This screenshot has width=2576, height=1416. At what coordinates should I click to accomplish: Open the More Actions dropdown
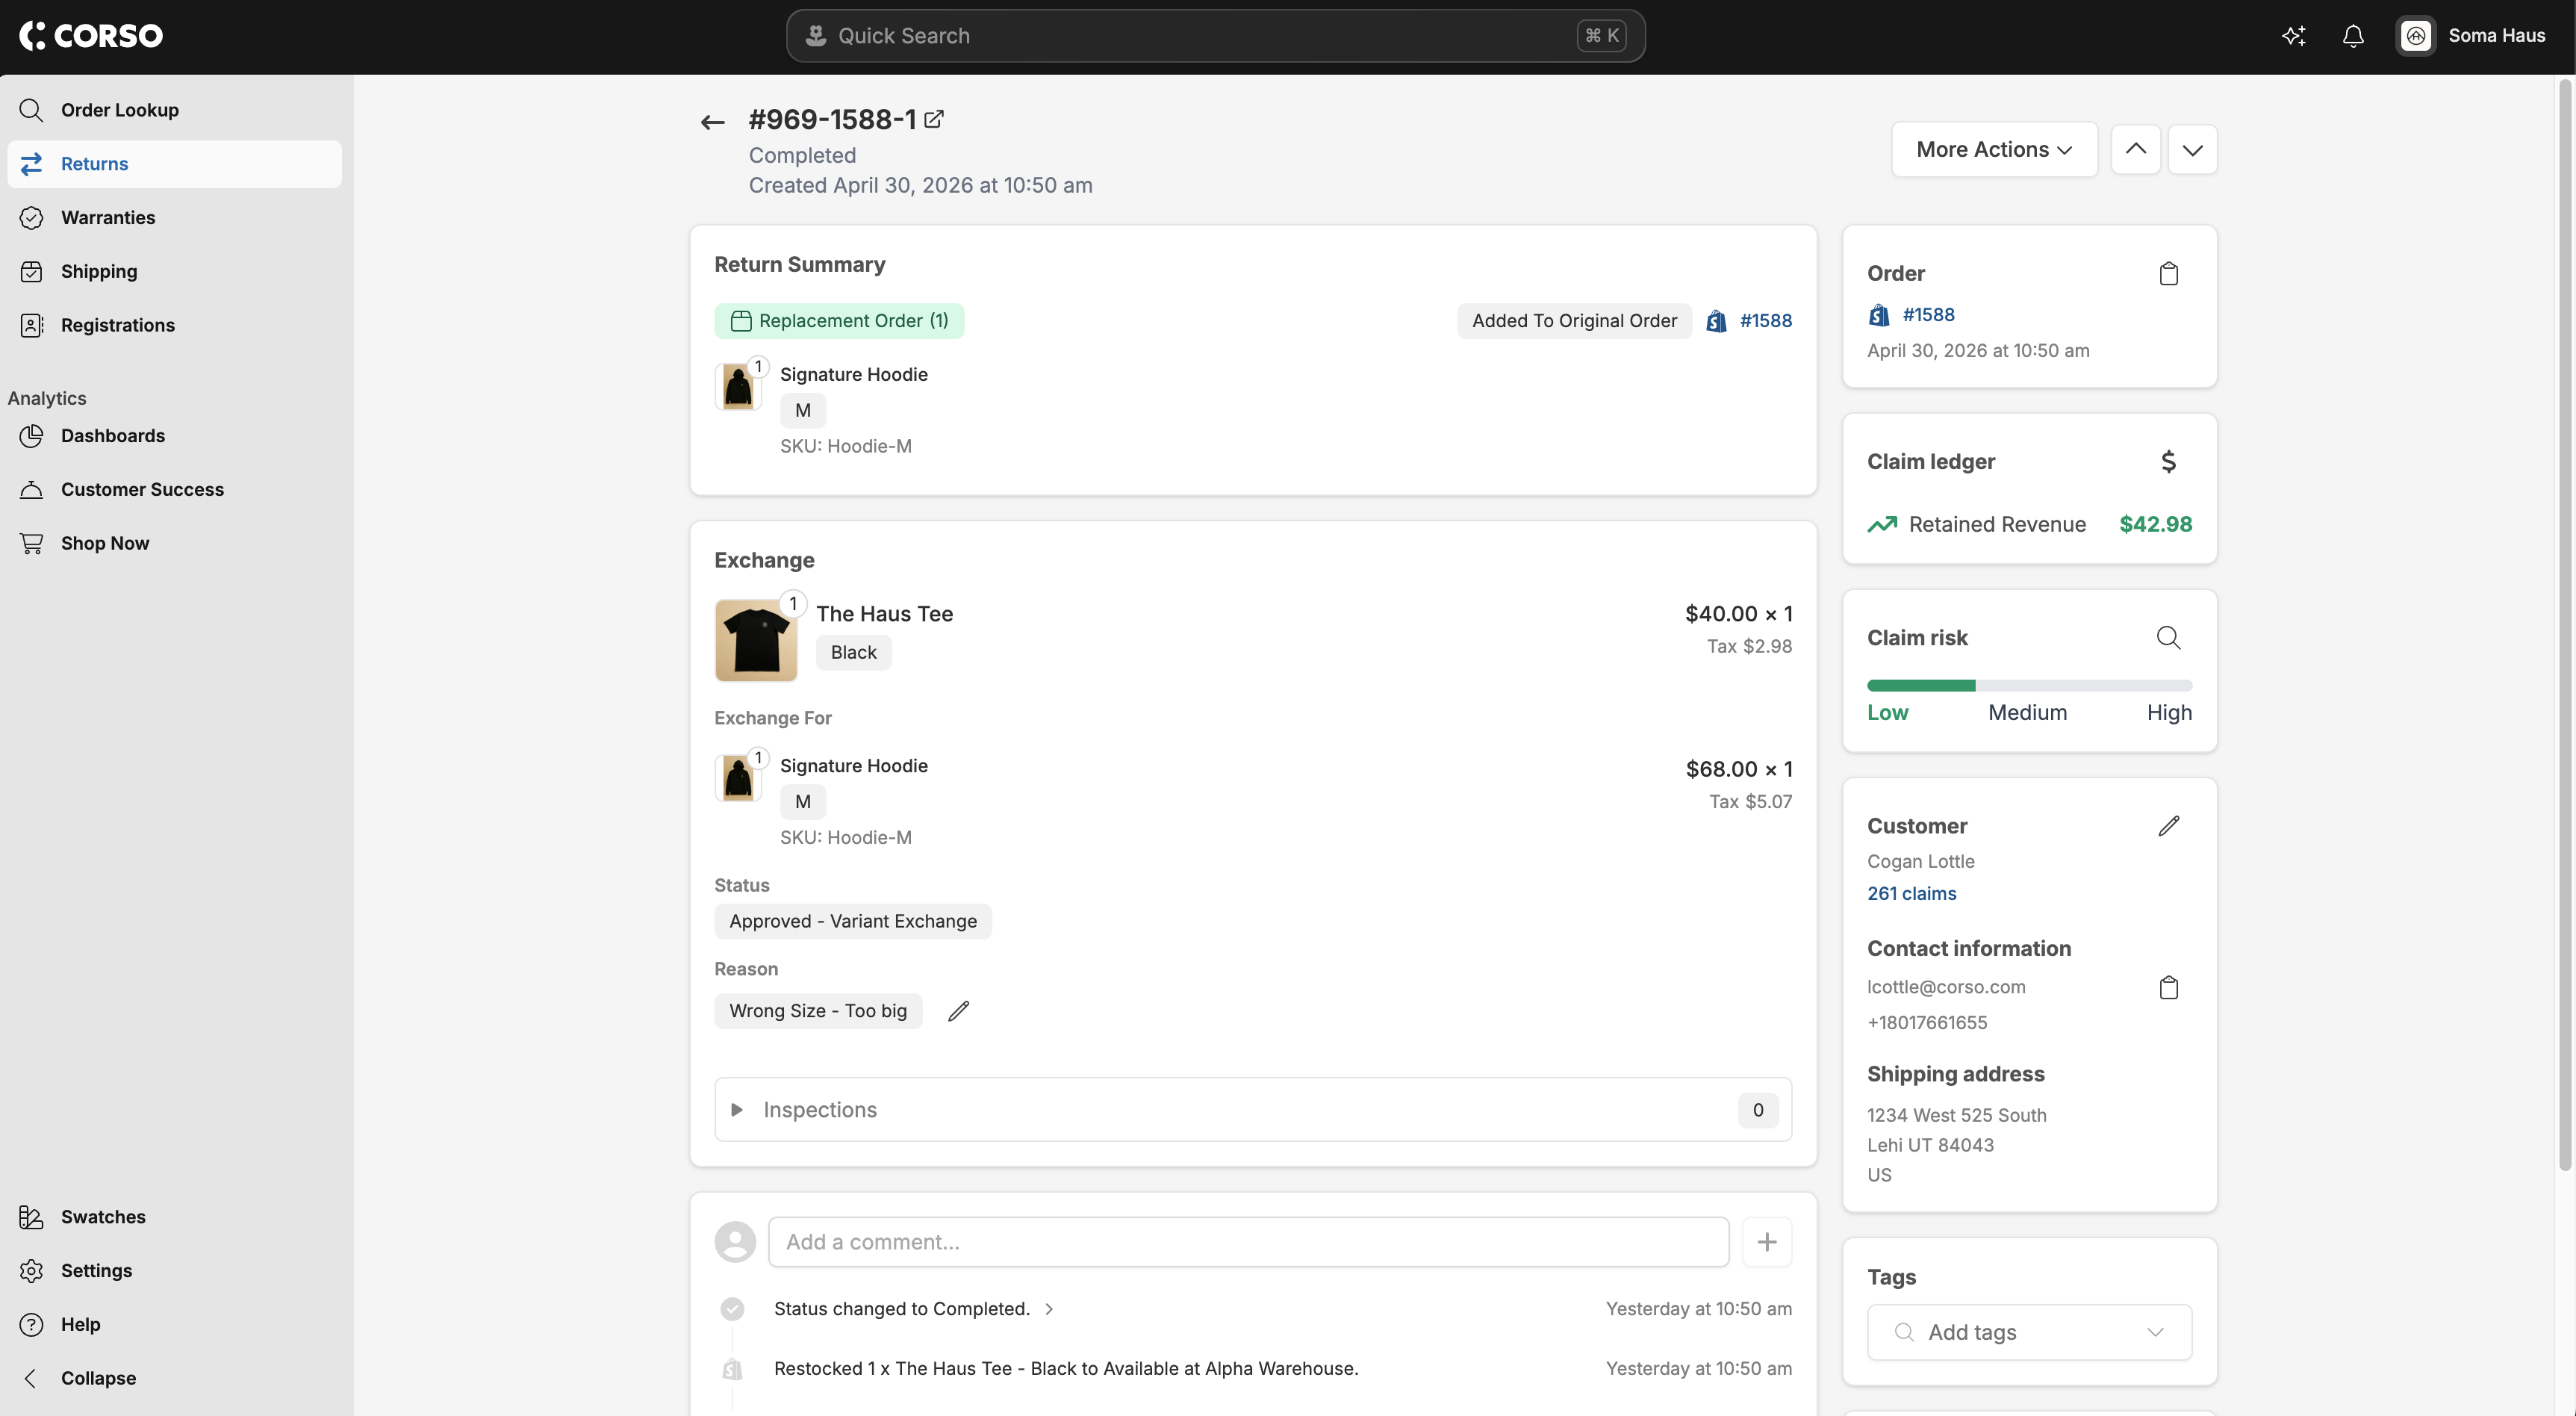click(x=1994, y=150)
